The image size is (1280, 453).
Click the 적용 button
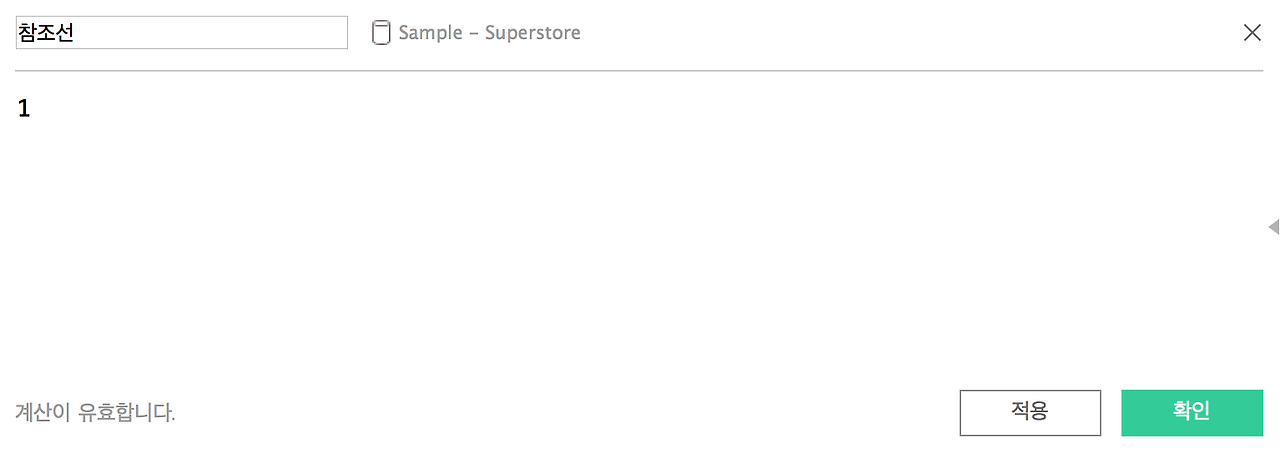[1030, 412]
